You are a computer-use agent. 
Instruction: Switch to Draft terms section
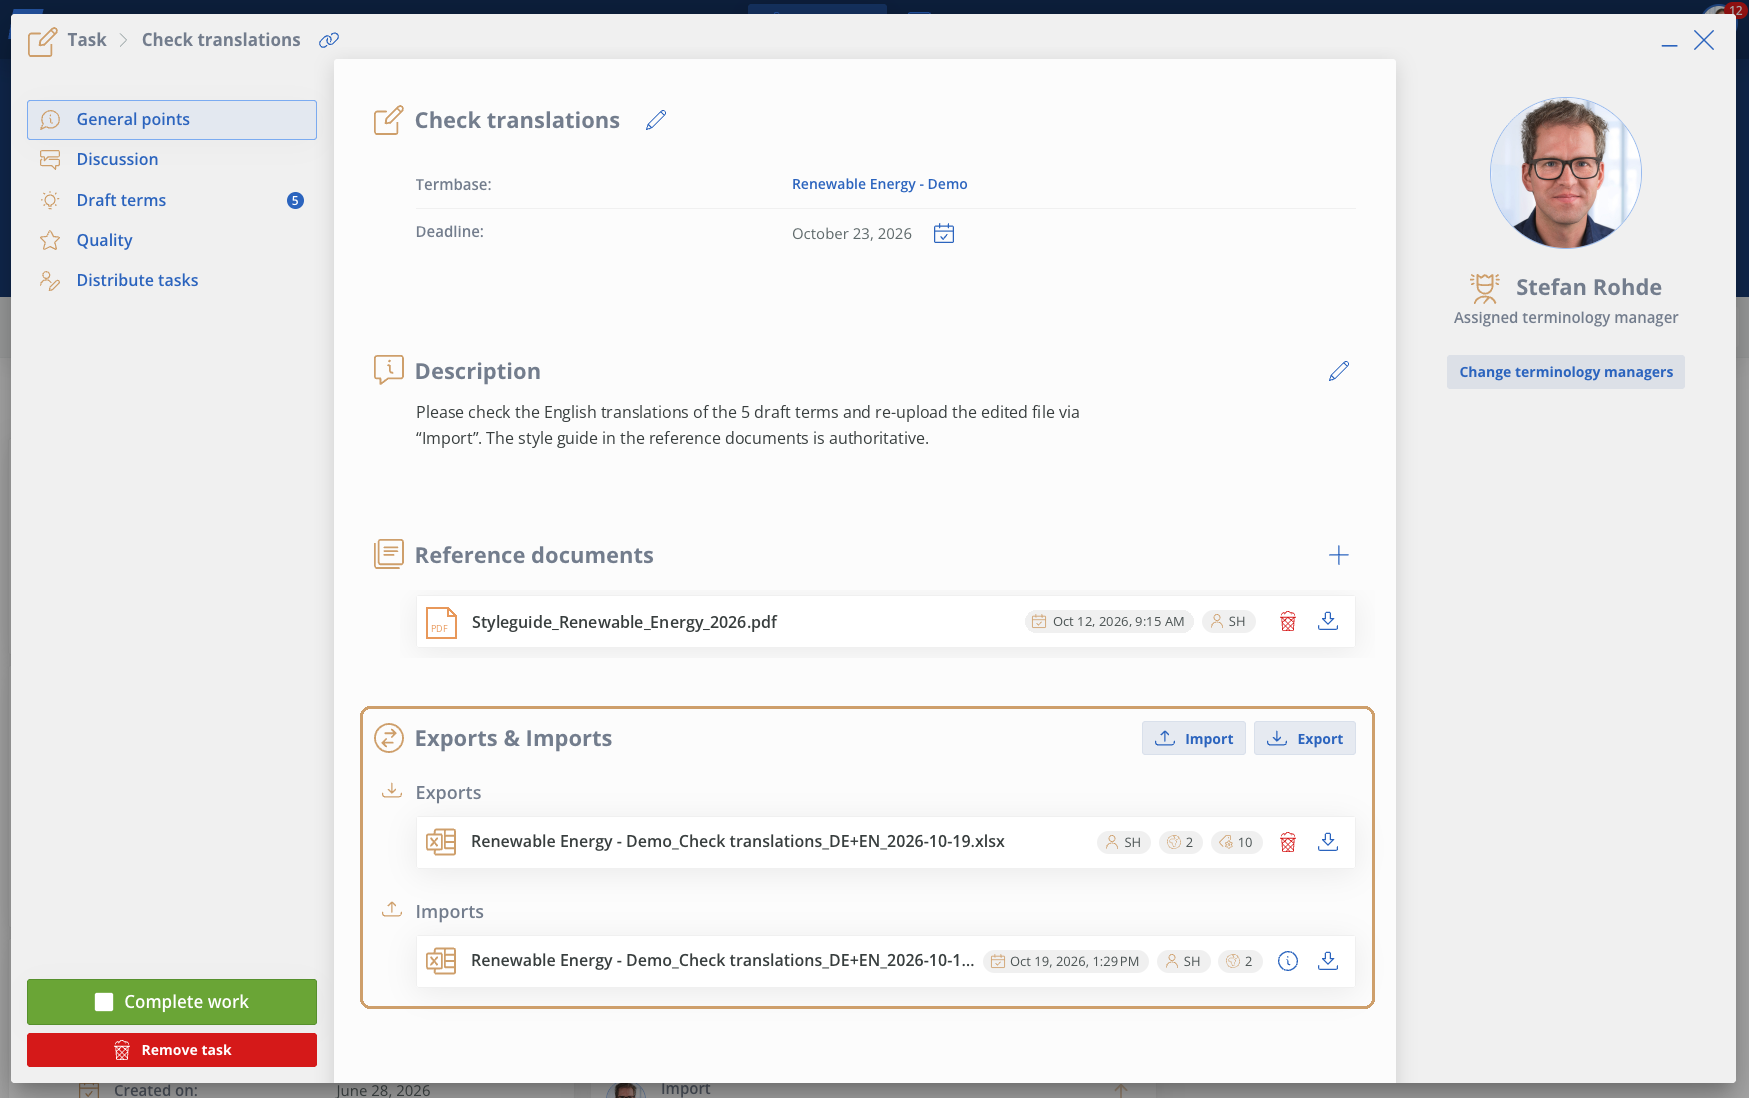click(x=172, y=200)
